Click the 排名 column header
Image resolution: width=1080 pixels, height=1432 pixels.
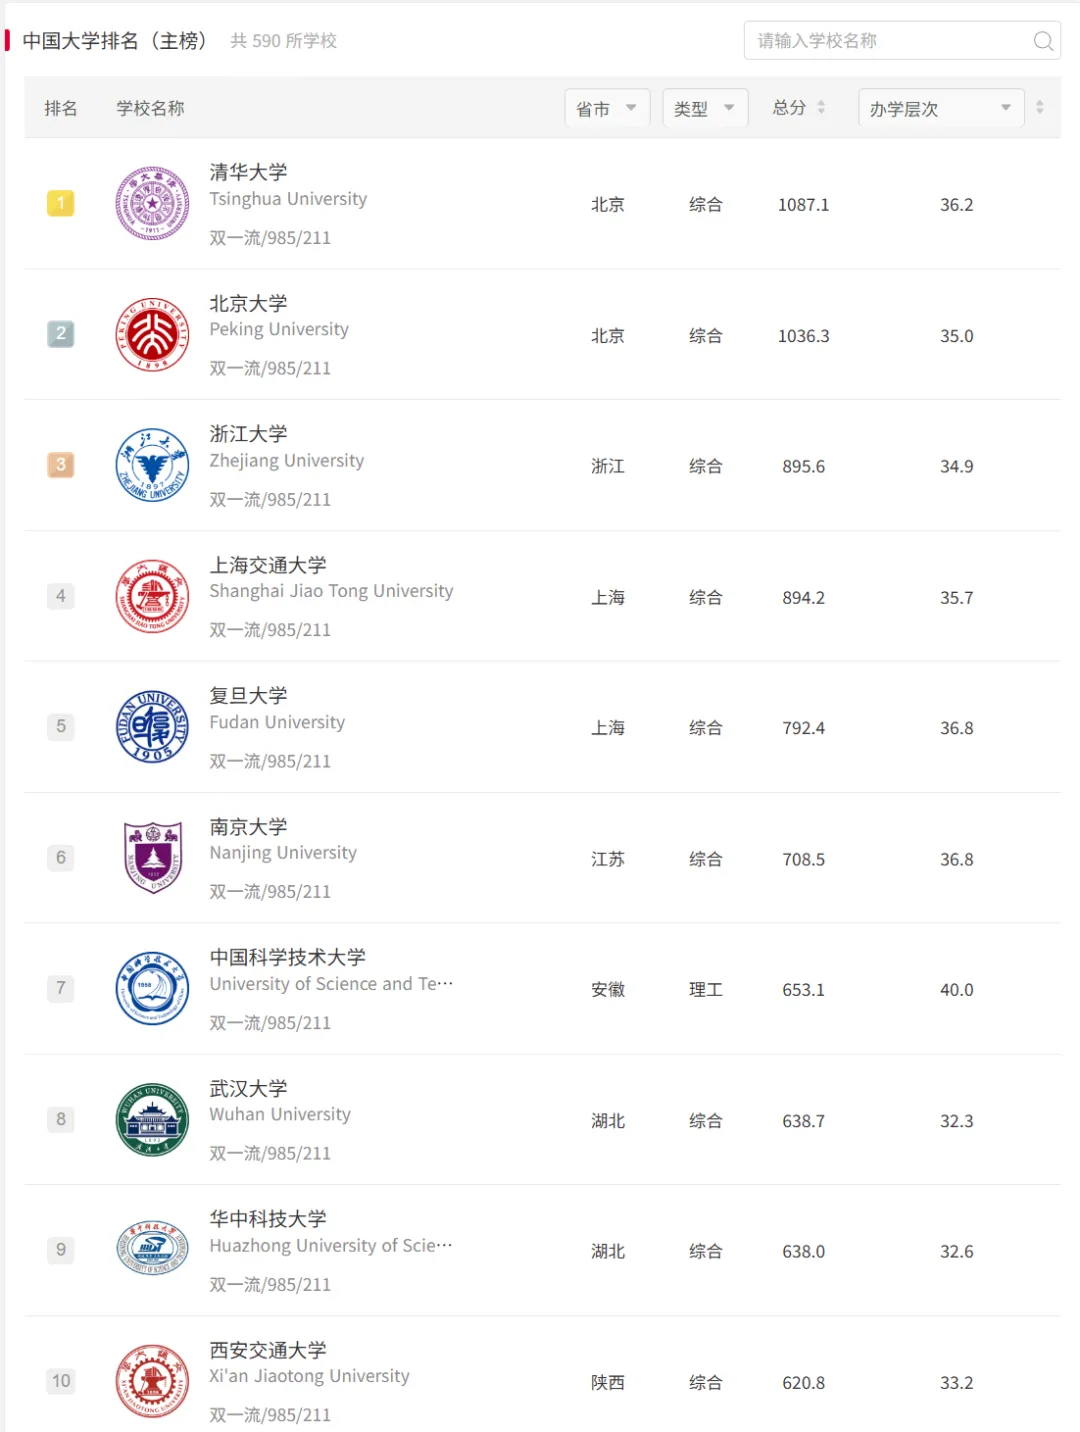pos(61,108)
